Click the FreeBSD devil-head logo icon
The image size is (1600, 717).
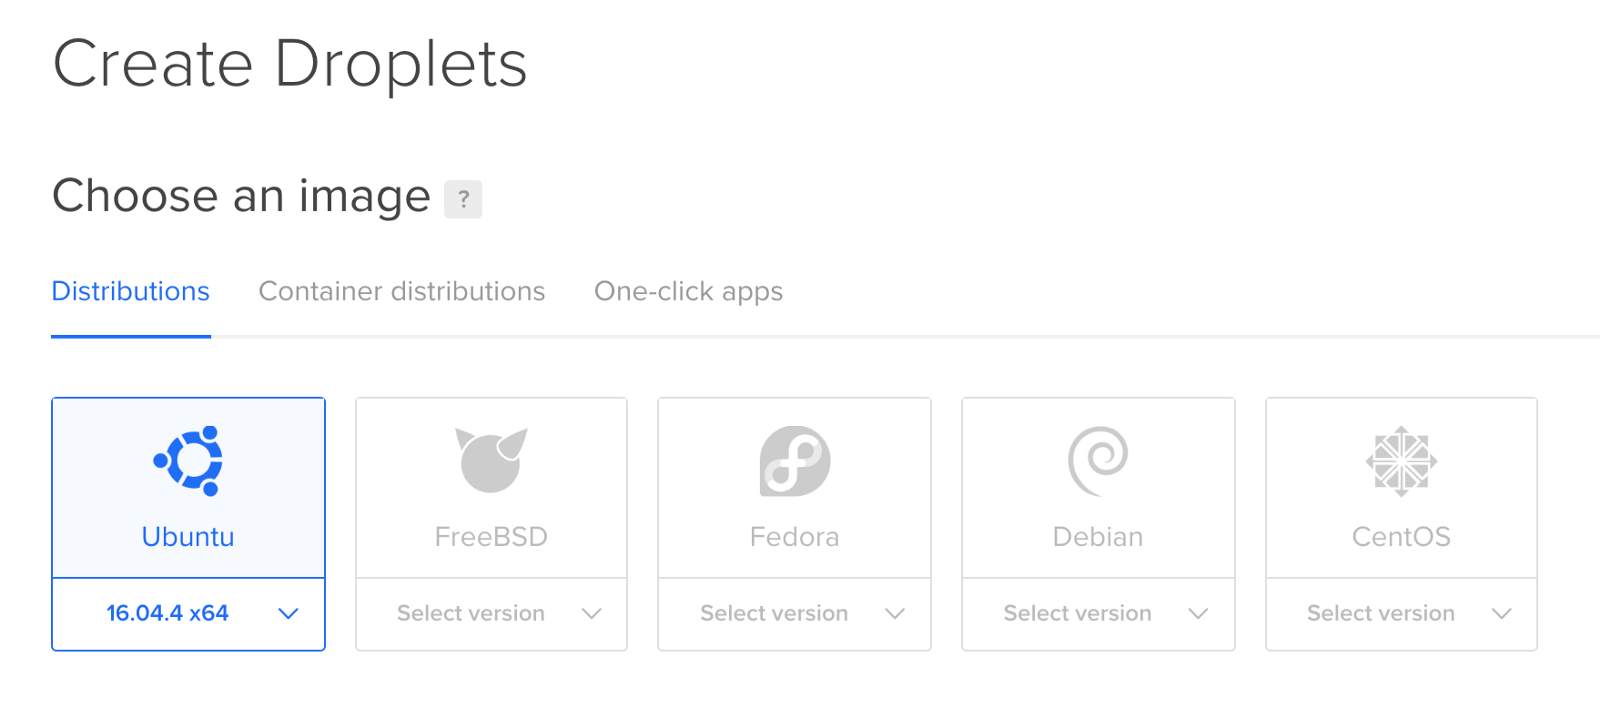tap(491, 460)
